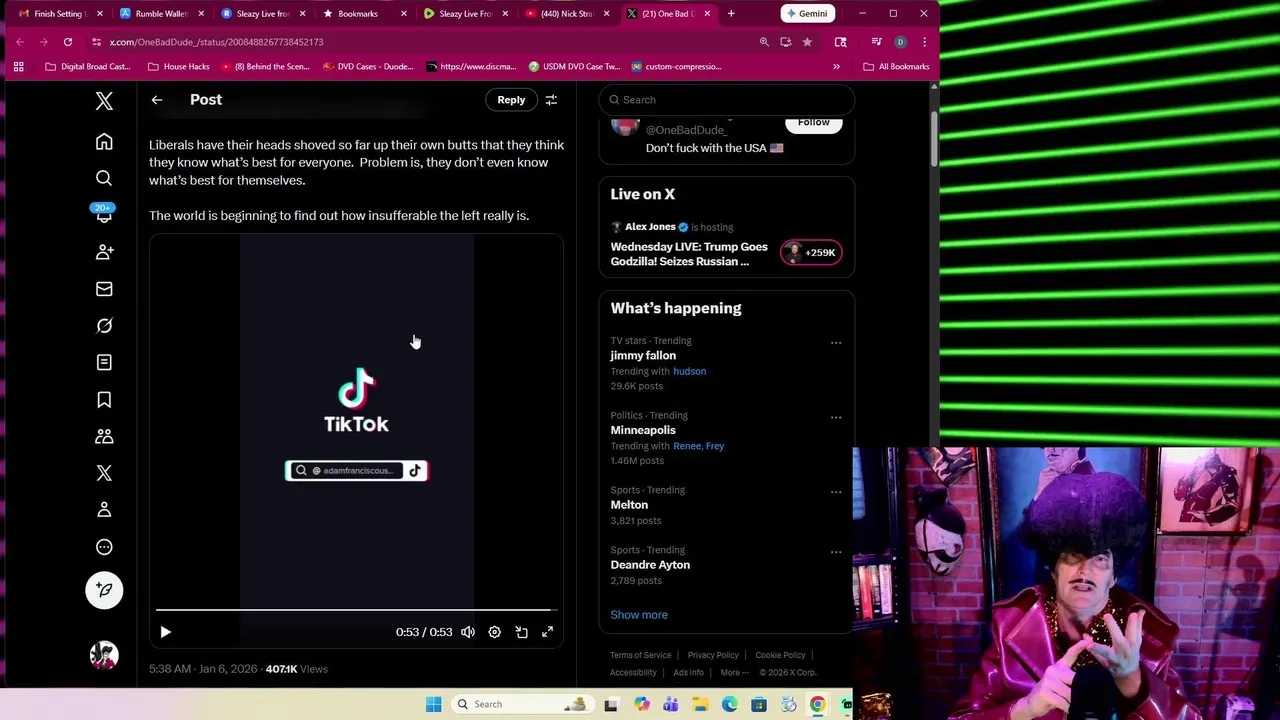Open Microsoft Edge from taskbar

coord(730,704)
